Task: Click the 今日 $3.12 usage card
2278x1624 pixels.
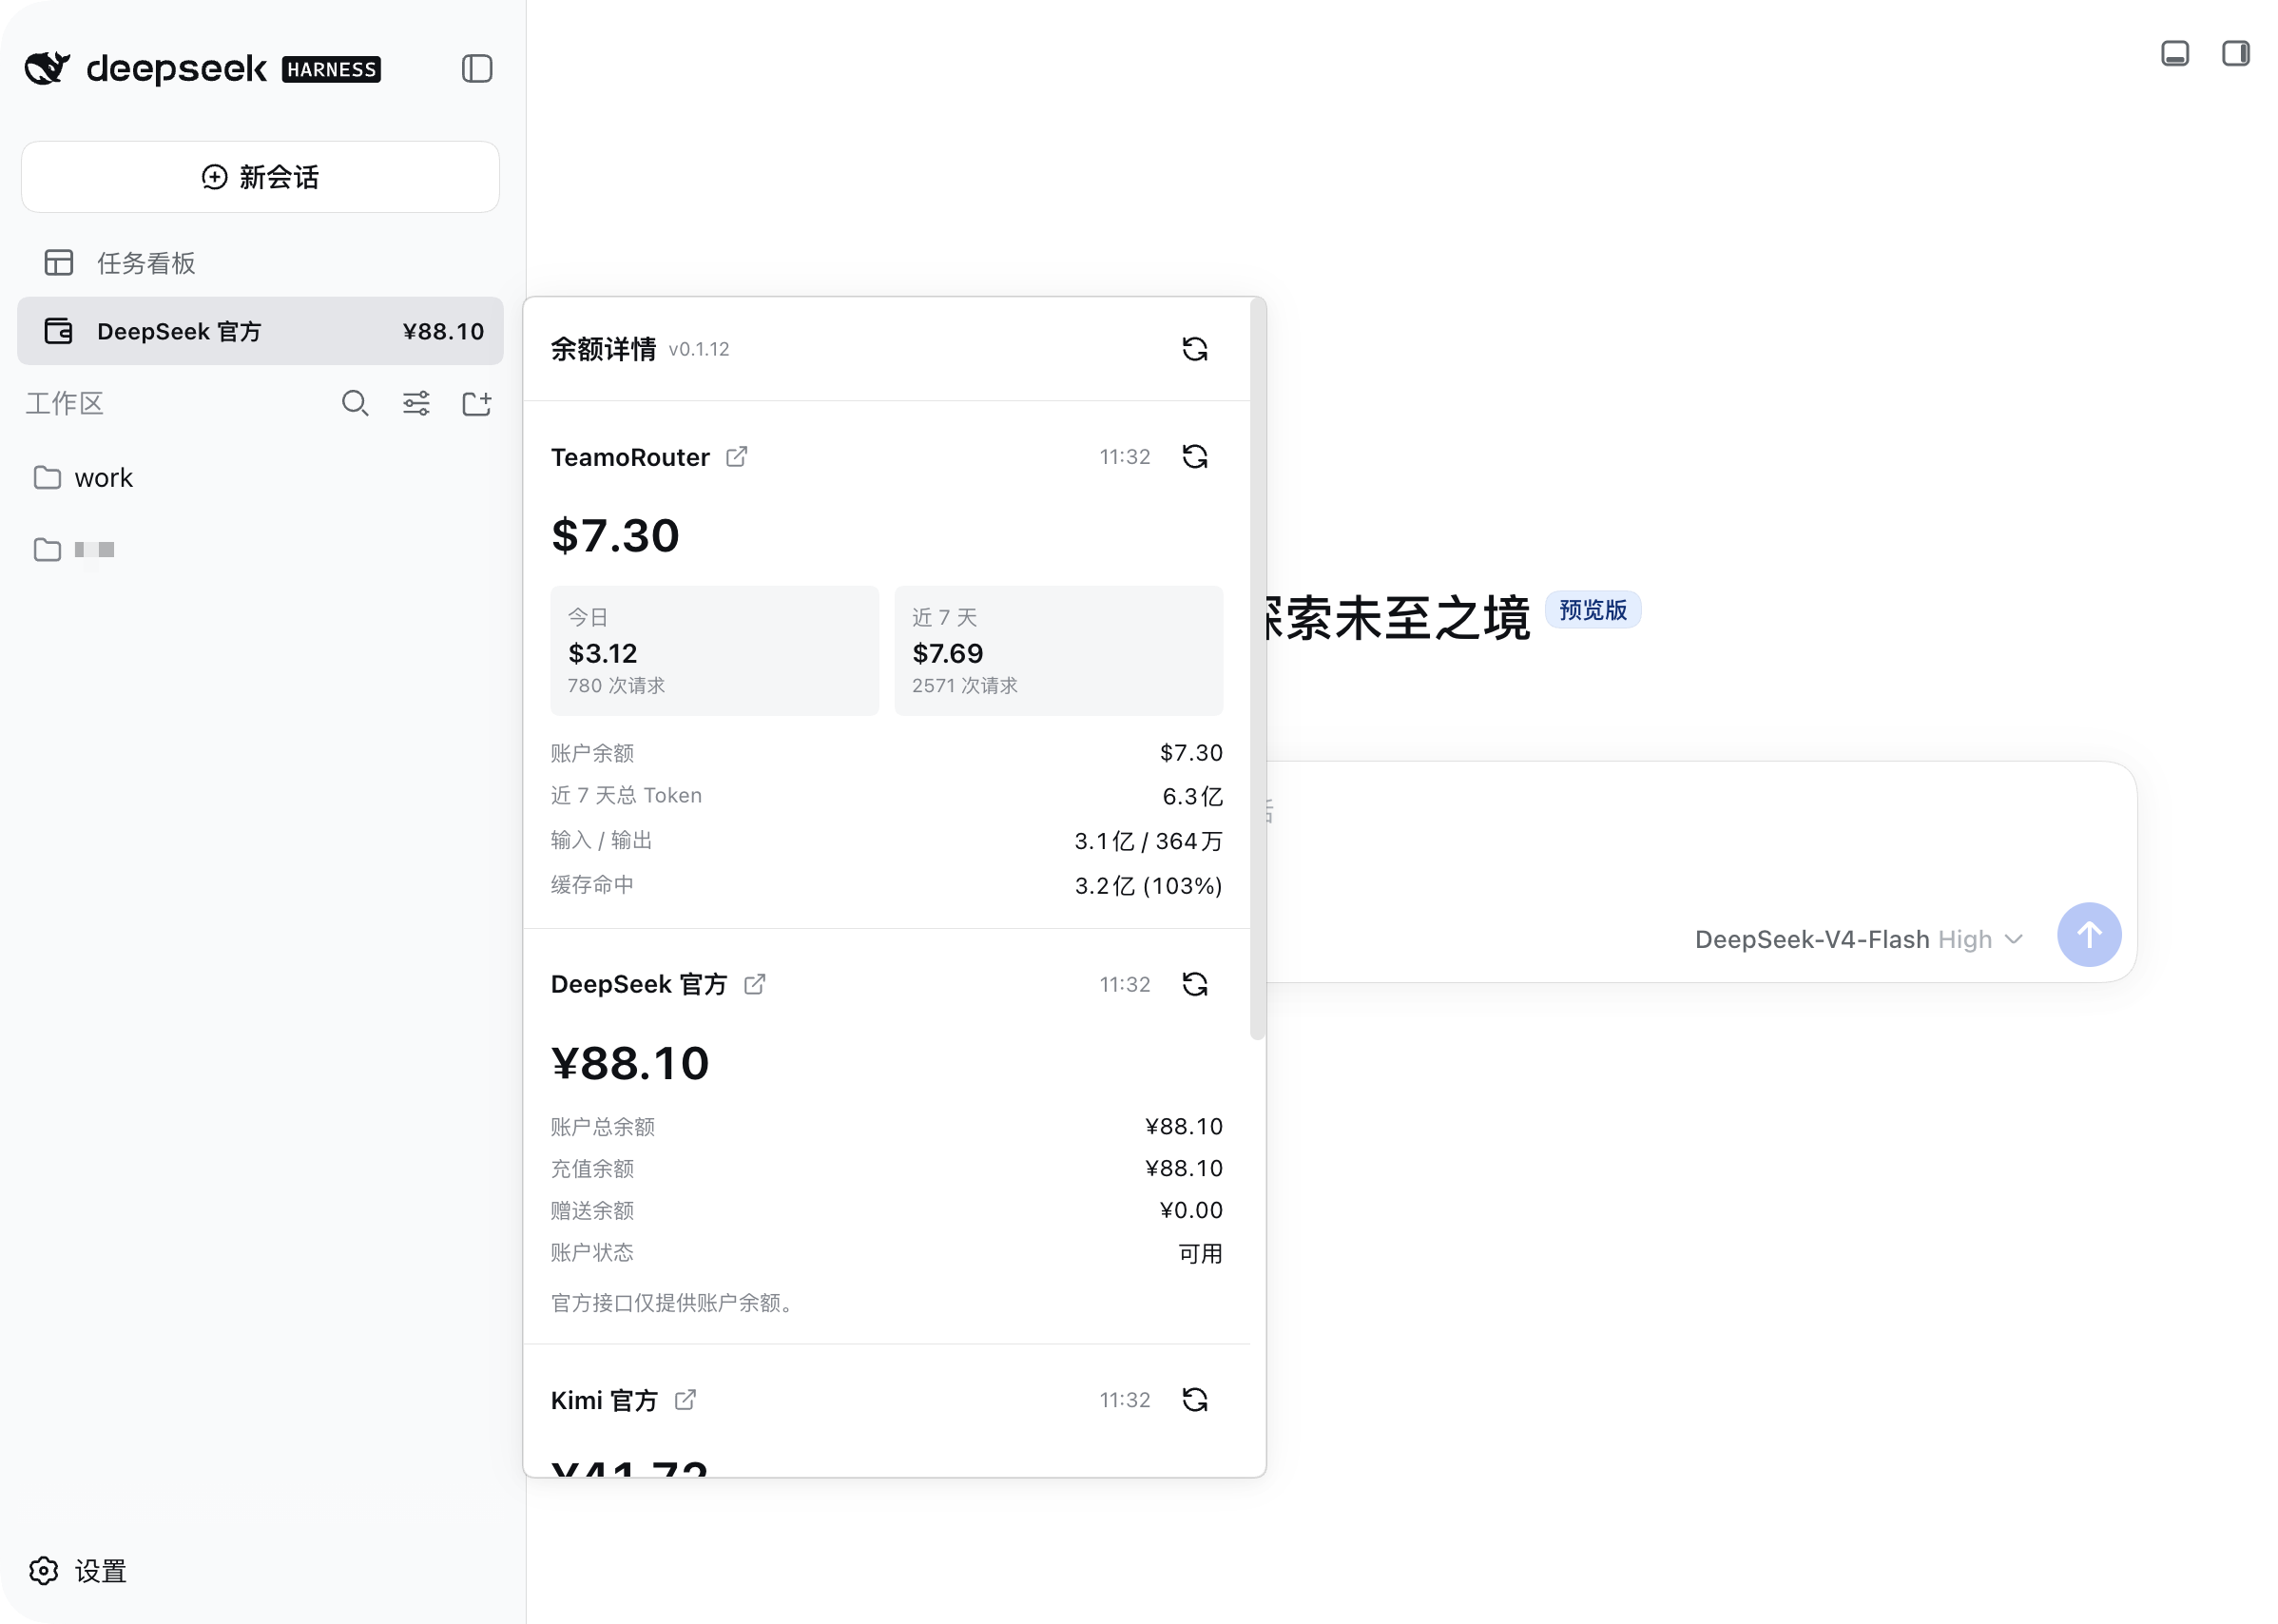Action: pos(714,651)
